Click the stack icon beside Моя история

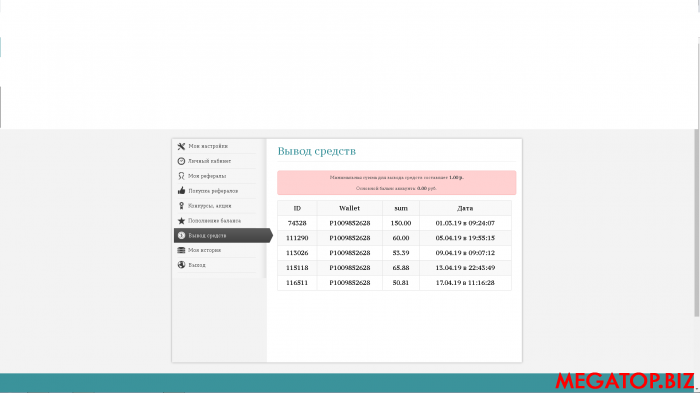point(181,251)
